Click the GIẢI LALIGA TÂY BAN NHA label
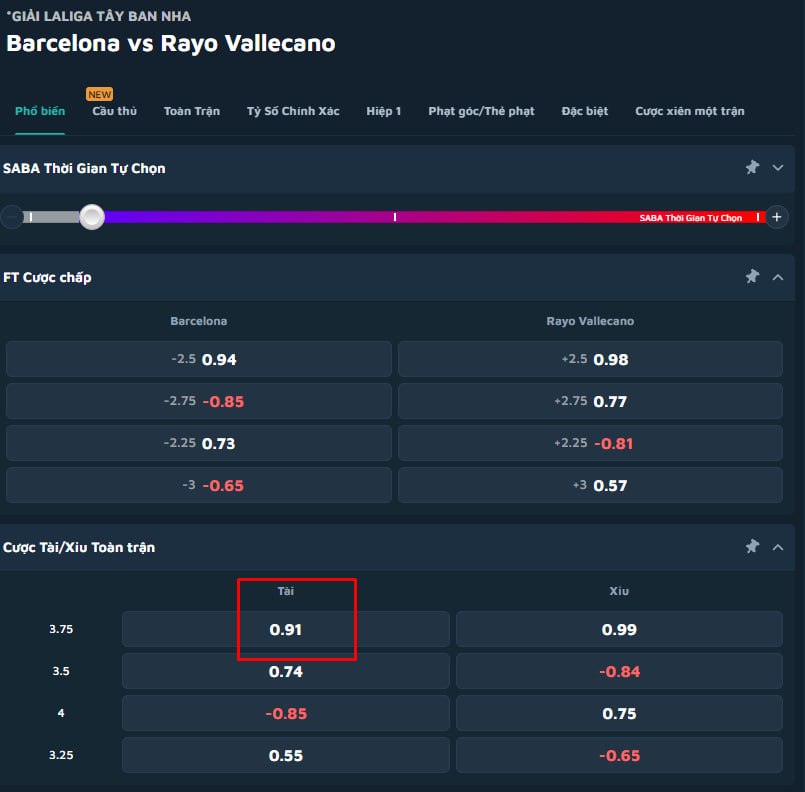805x792 pixels. click(x=99, y=16)
